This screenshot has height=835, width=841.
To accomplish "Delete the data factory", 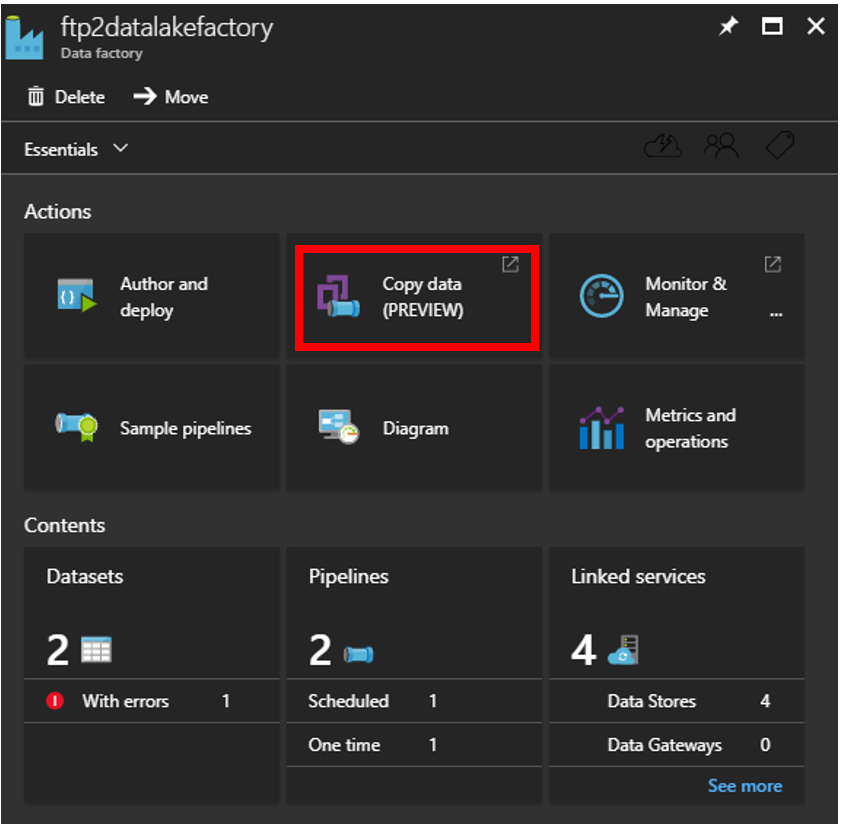I will [66, 97].
